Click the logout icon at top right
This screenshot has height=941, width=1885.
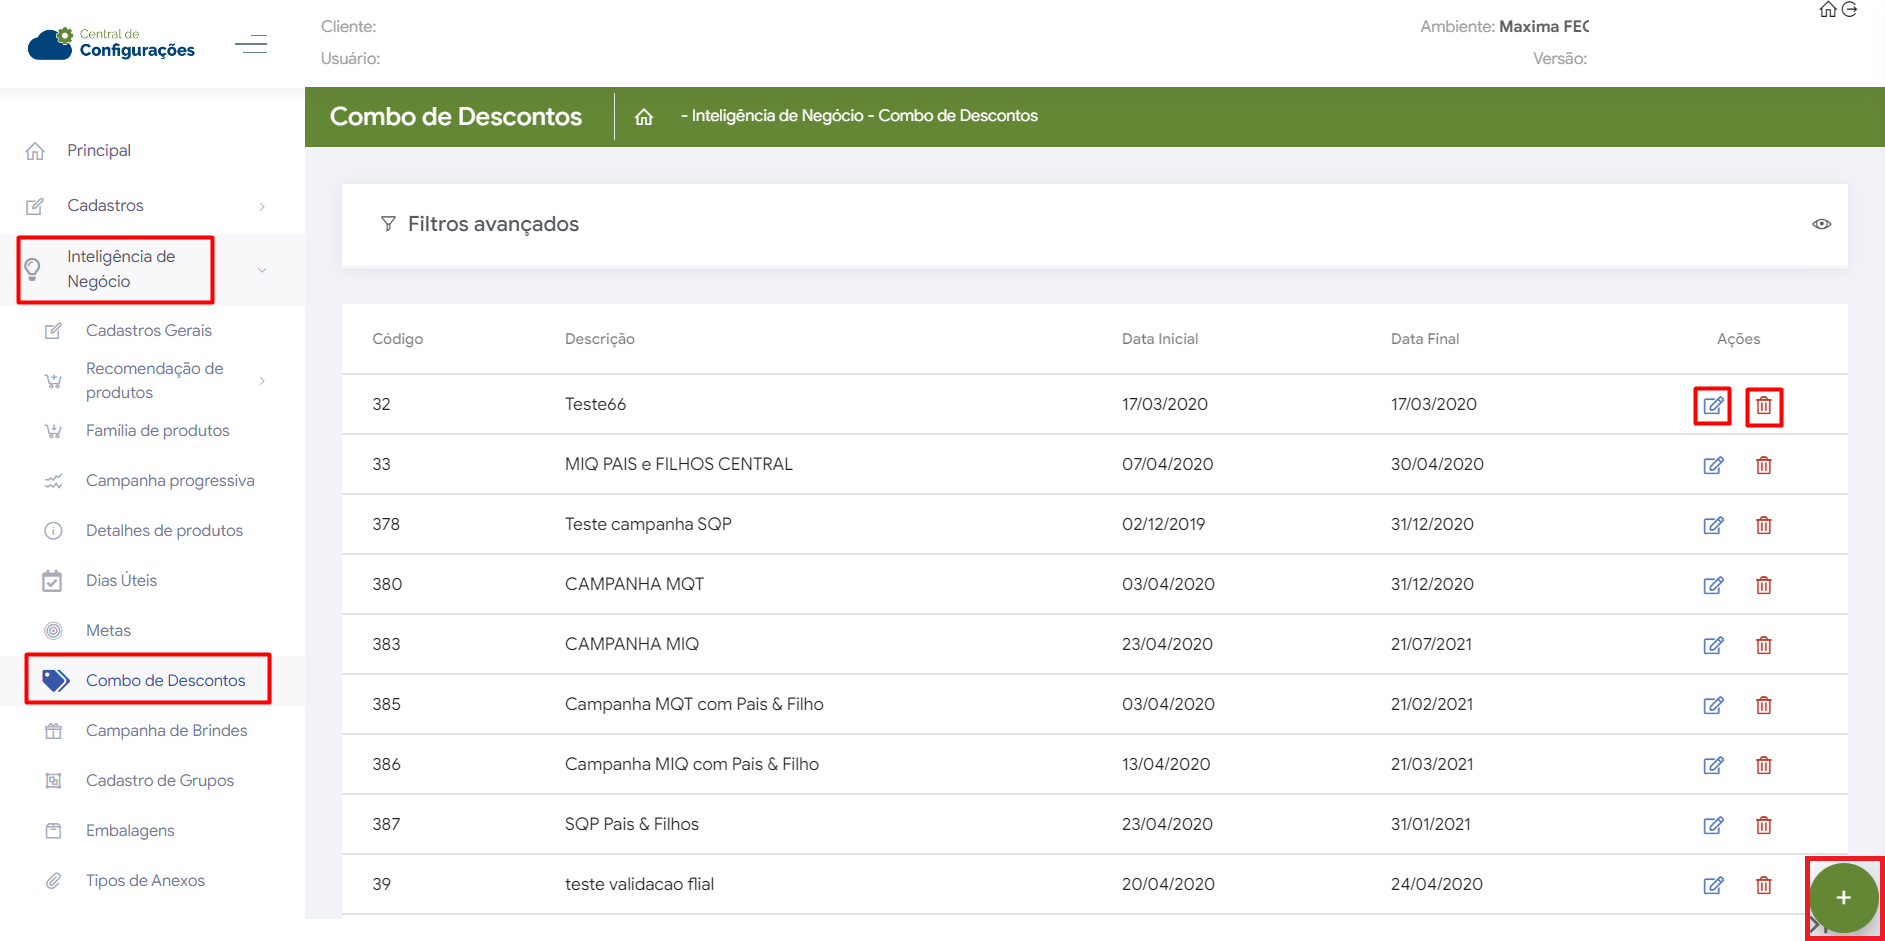[1850, 10]
